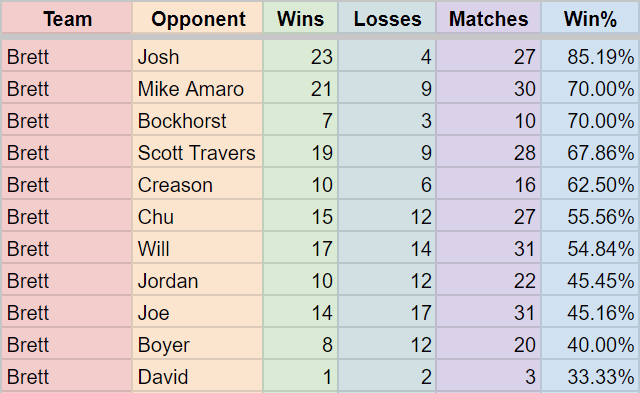Image resolution: width=640 pixels, height=393 pixels.
Task: Select the Creason opponent cell
Action: [x=198, y=184]
